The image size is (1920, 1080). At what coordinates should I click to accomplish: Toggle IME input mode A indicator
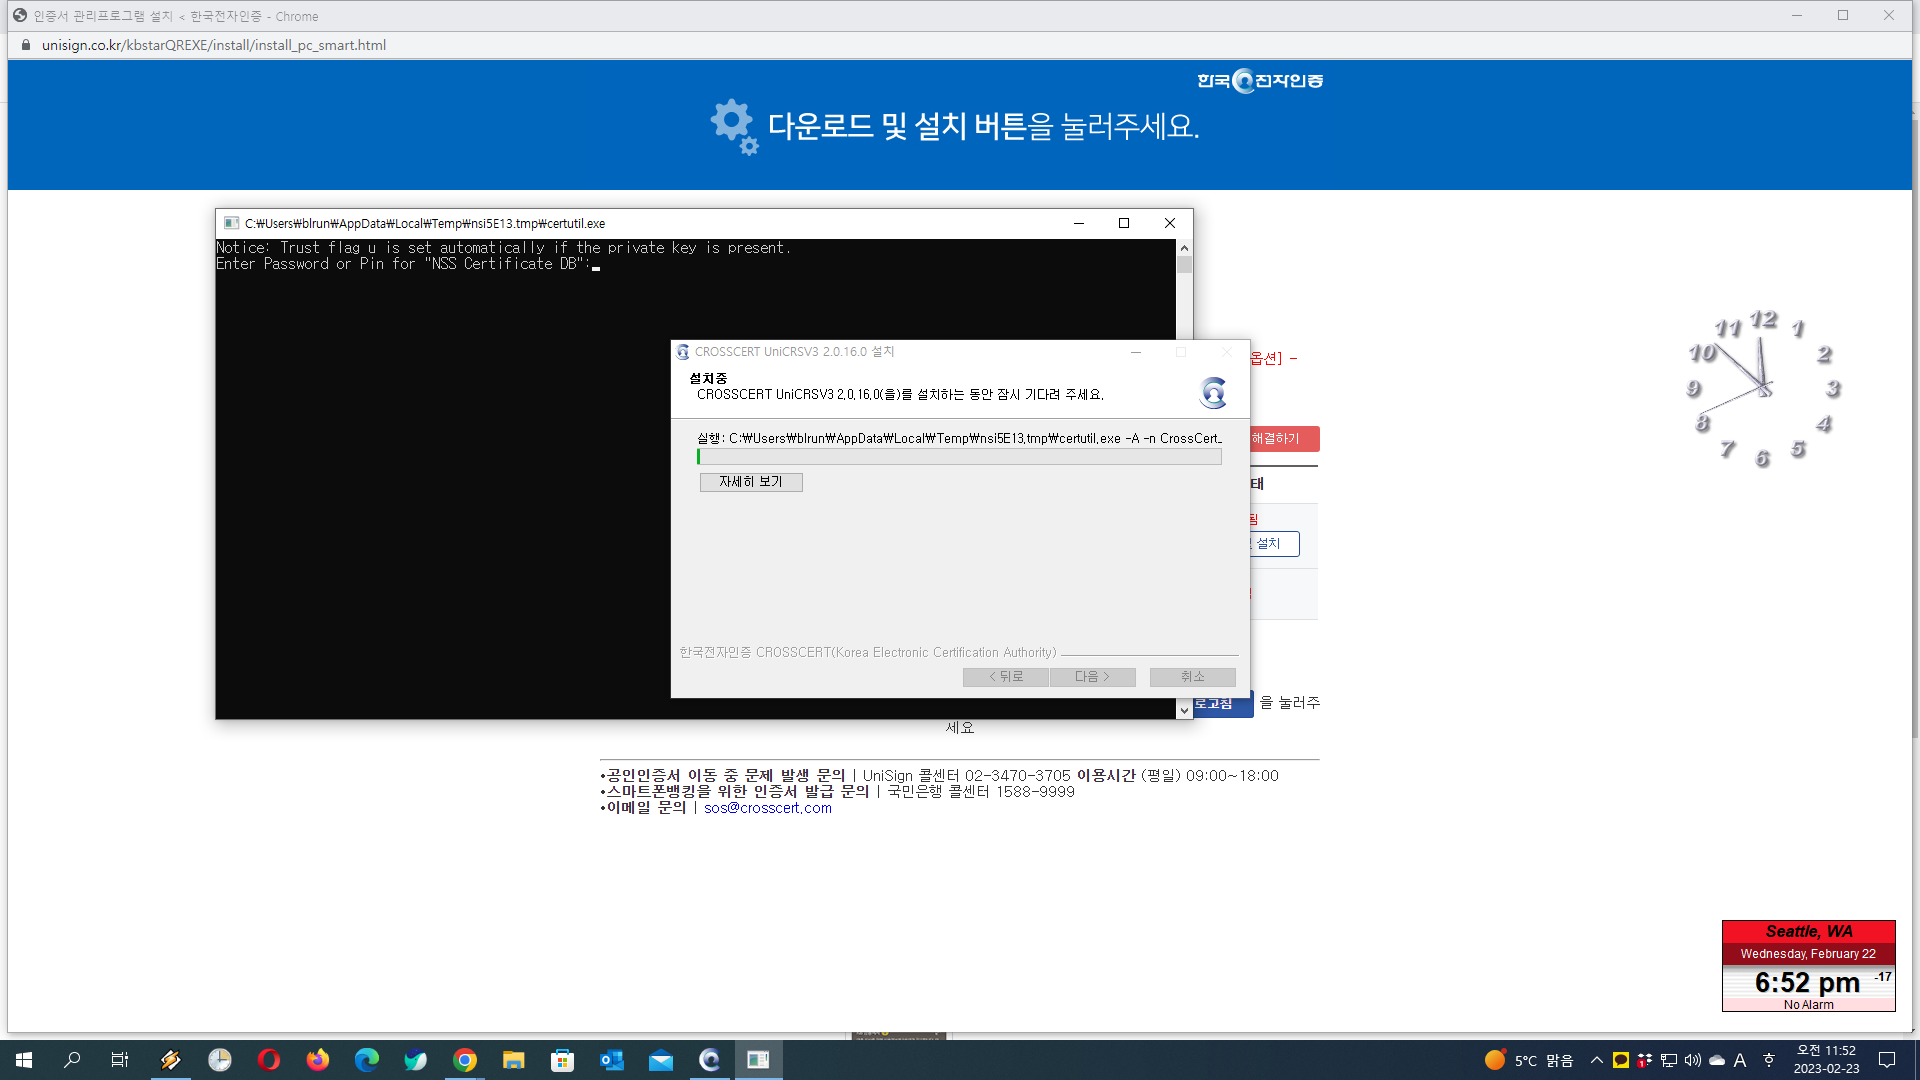point(1740,1060)
